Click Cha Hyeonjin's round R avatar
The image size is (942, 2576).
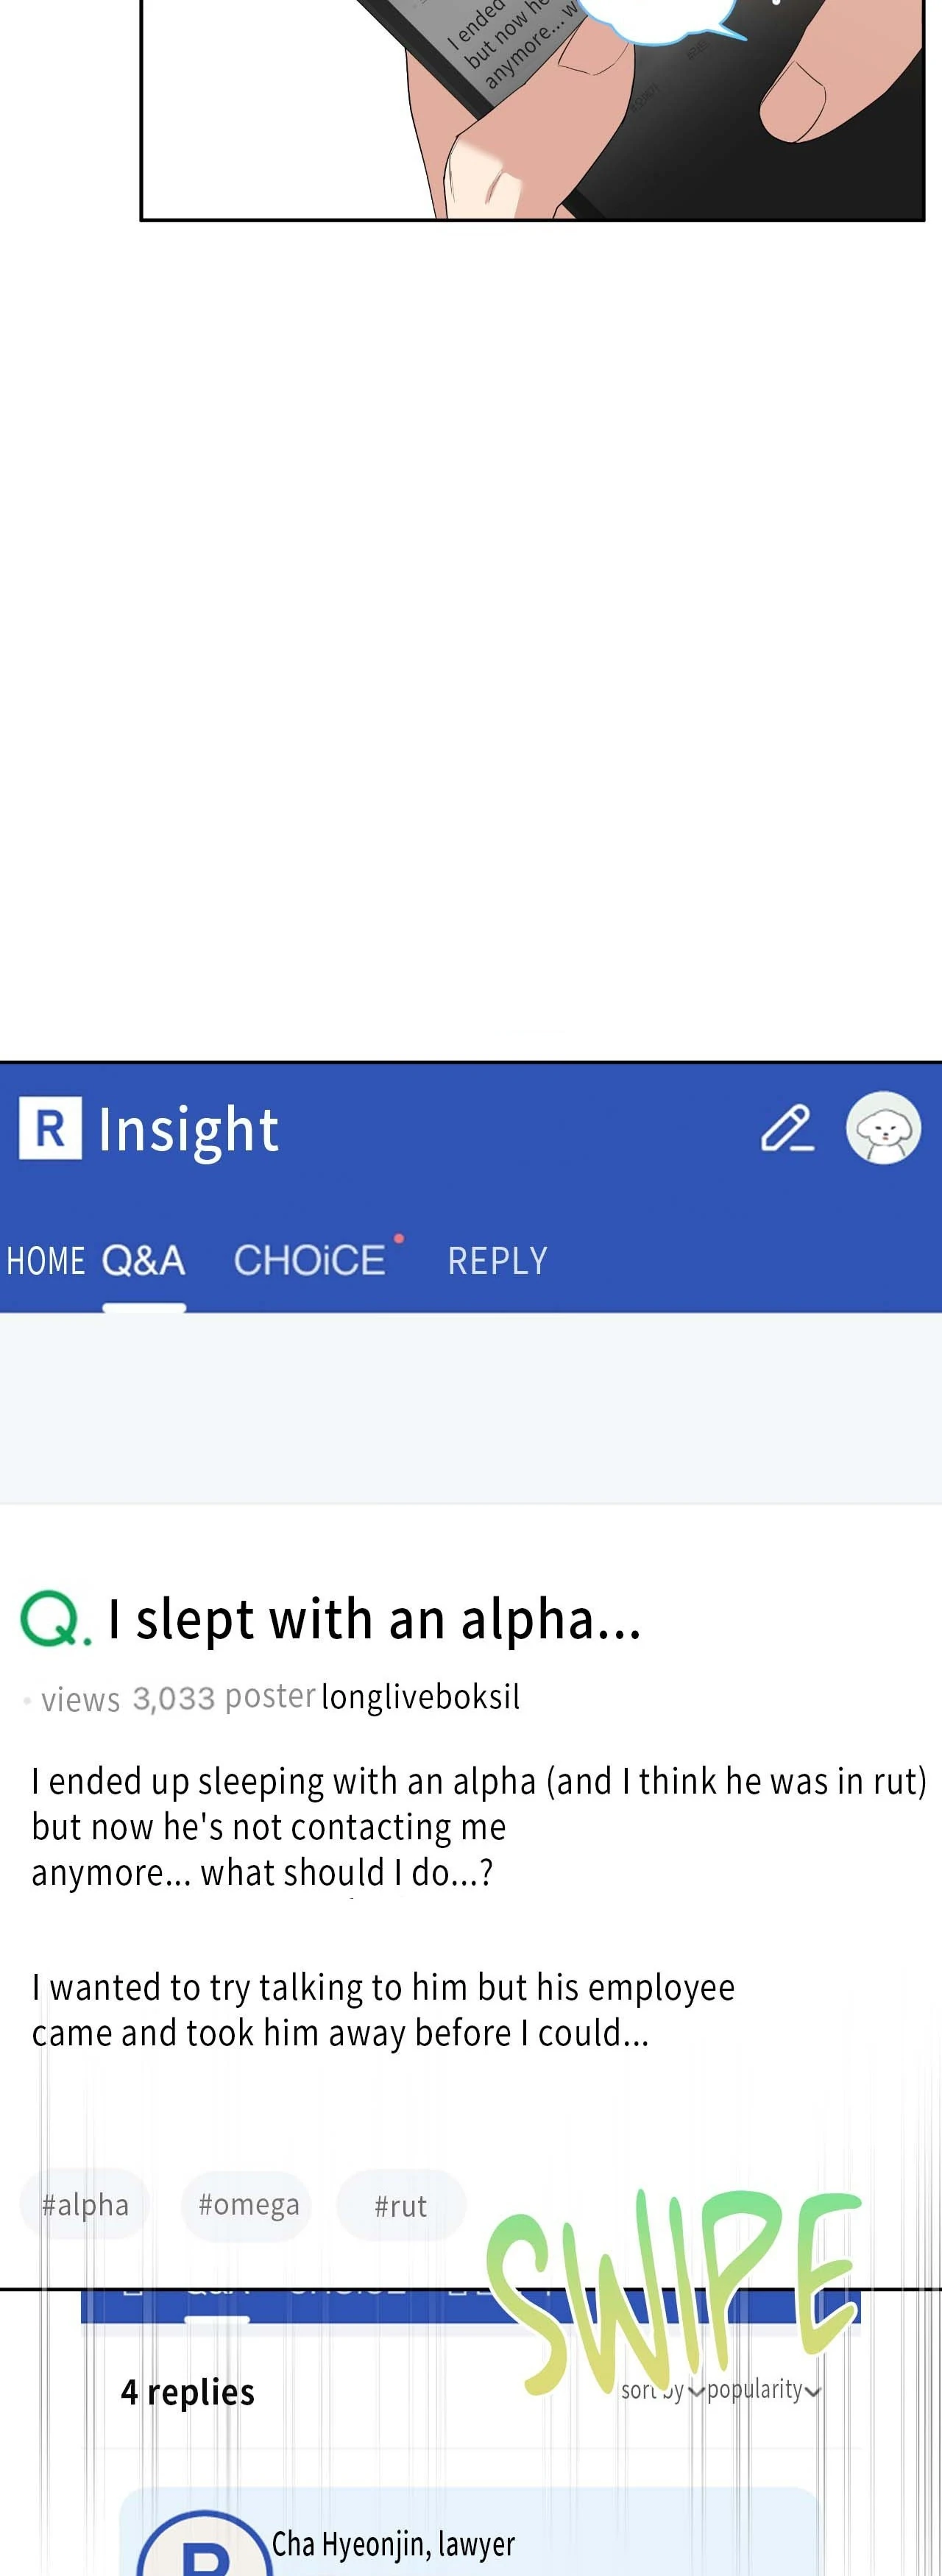coord(204,2549)
